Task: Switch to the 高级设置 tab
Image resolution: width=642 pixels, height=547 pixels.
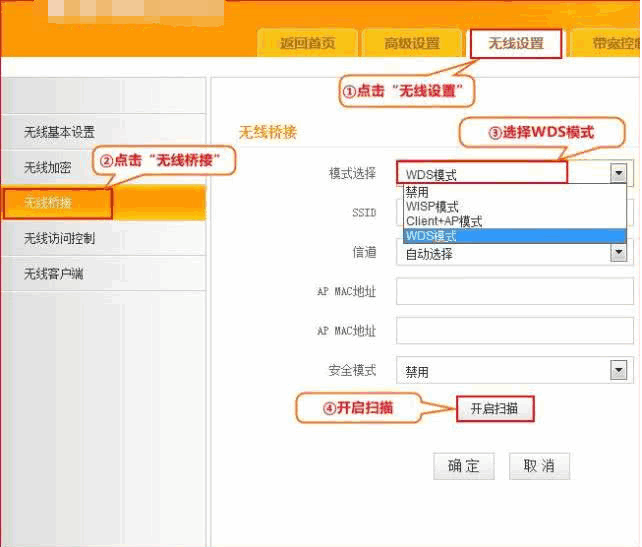Action: [412, 44]
